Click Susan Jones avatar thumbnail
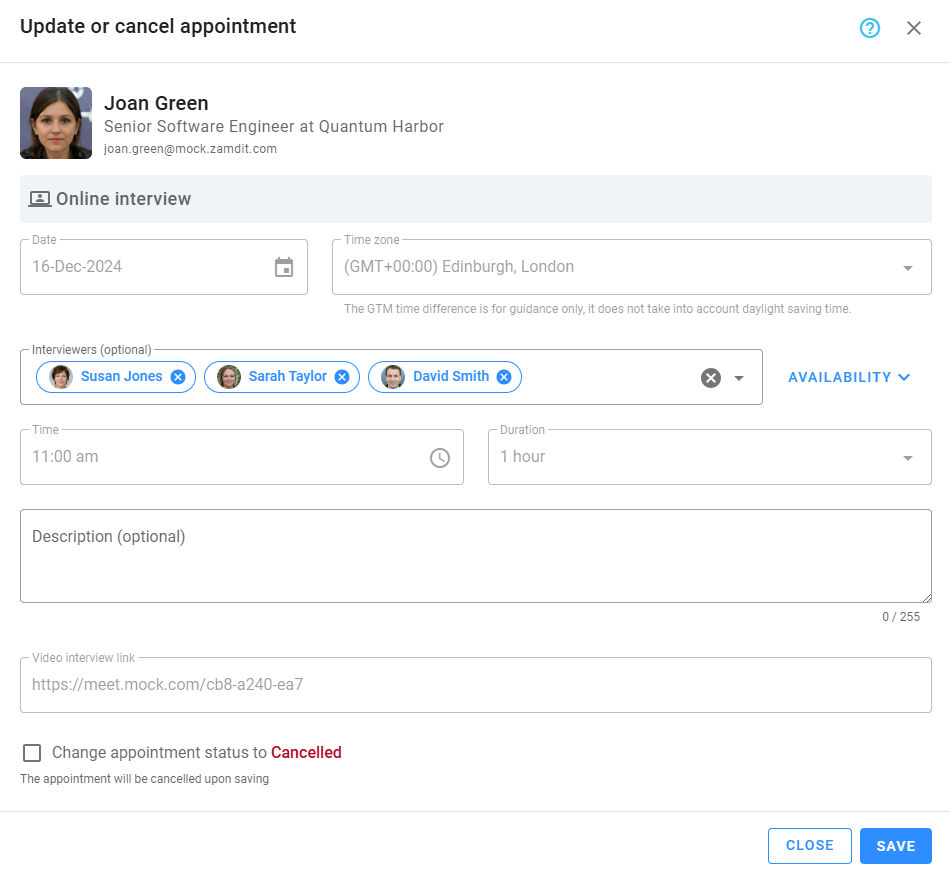 (x=59, y=377)
